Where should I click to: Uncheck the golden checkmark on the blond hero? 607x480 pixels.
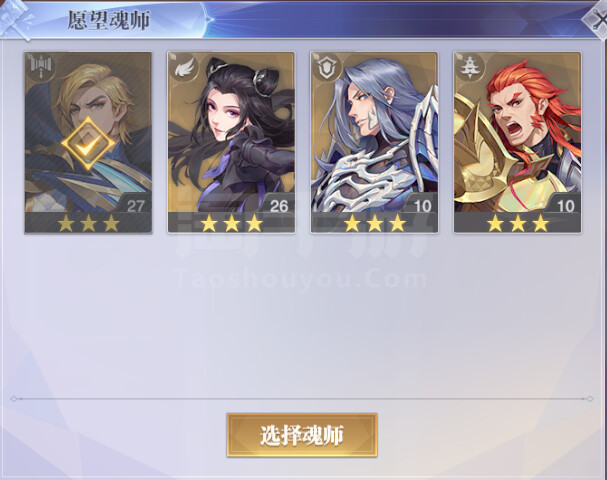point(88,144)
